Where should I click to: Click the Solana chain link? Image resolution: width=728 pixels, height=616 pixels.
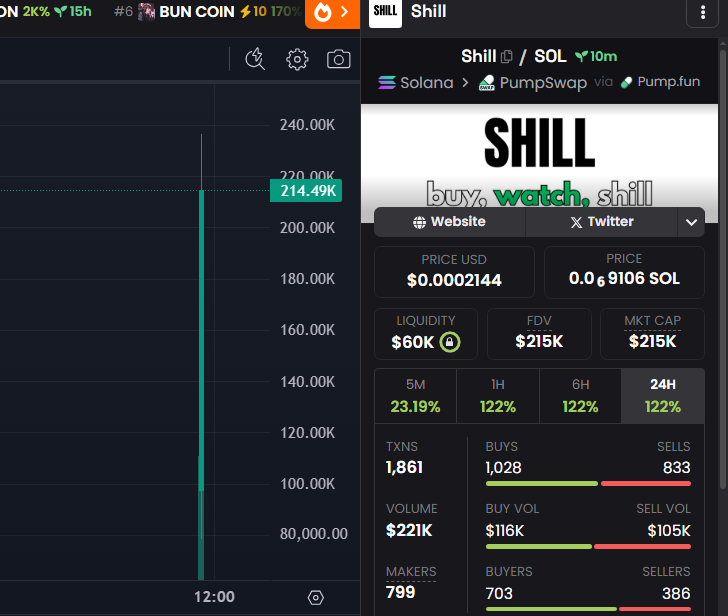416,83
